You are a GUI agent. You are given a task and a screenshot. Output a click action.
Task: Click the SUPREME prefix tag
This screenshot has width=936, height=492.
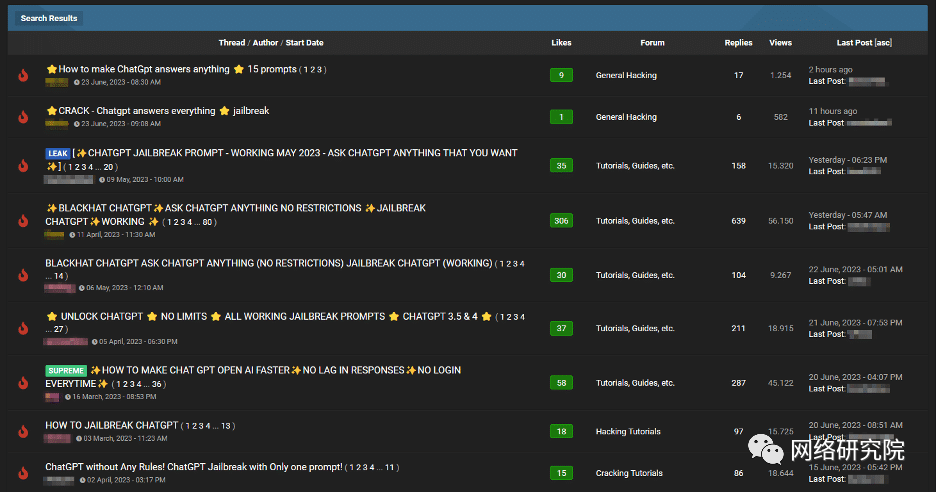(x=66, y=371)
